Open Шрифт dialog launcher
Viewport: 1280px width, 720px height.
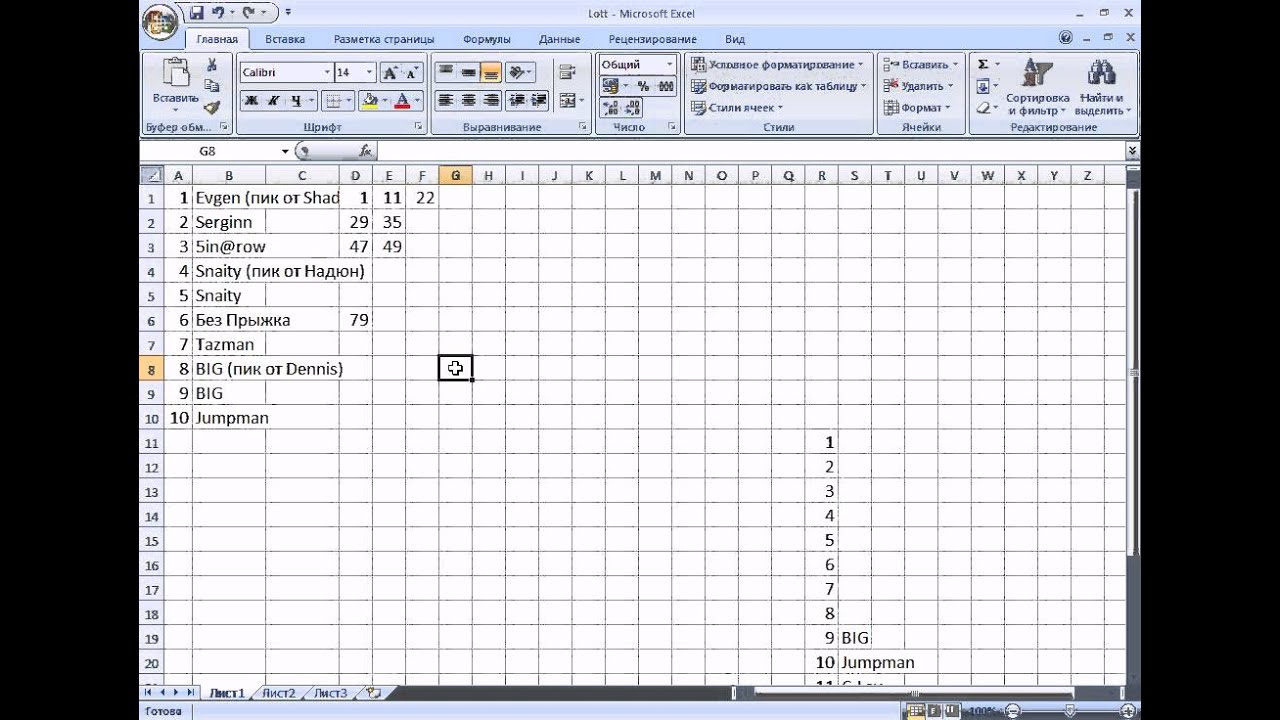(417, 127)
